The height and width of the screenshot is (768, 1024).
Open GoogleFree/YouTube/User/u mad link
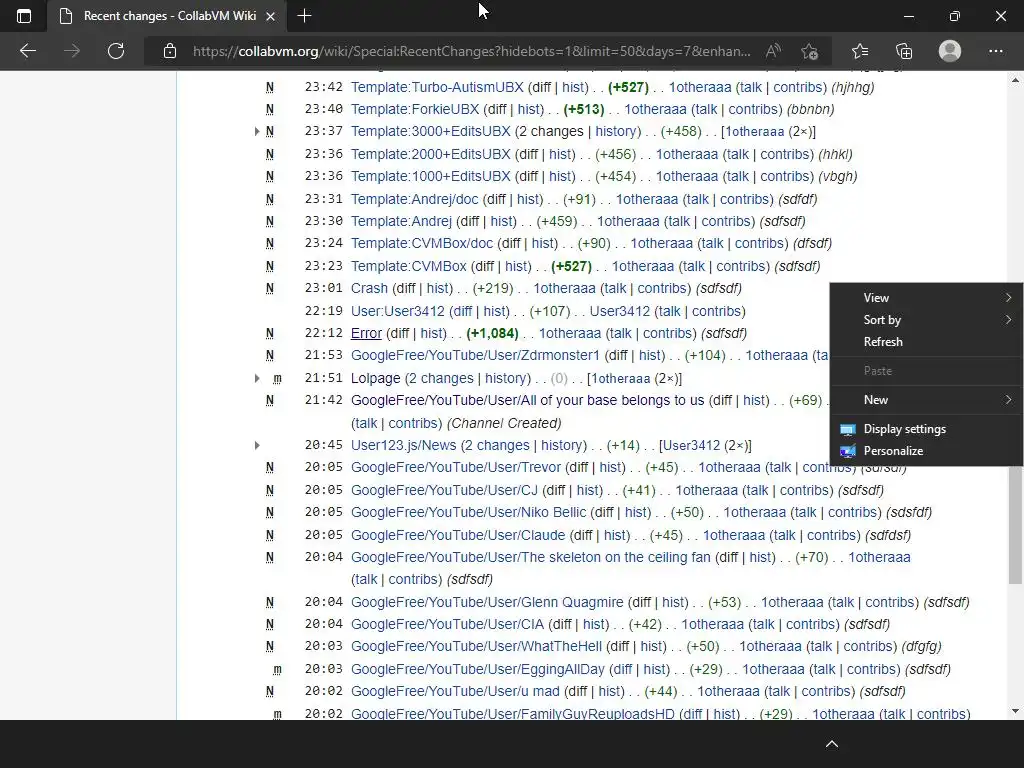[x=455, y=692]
